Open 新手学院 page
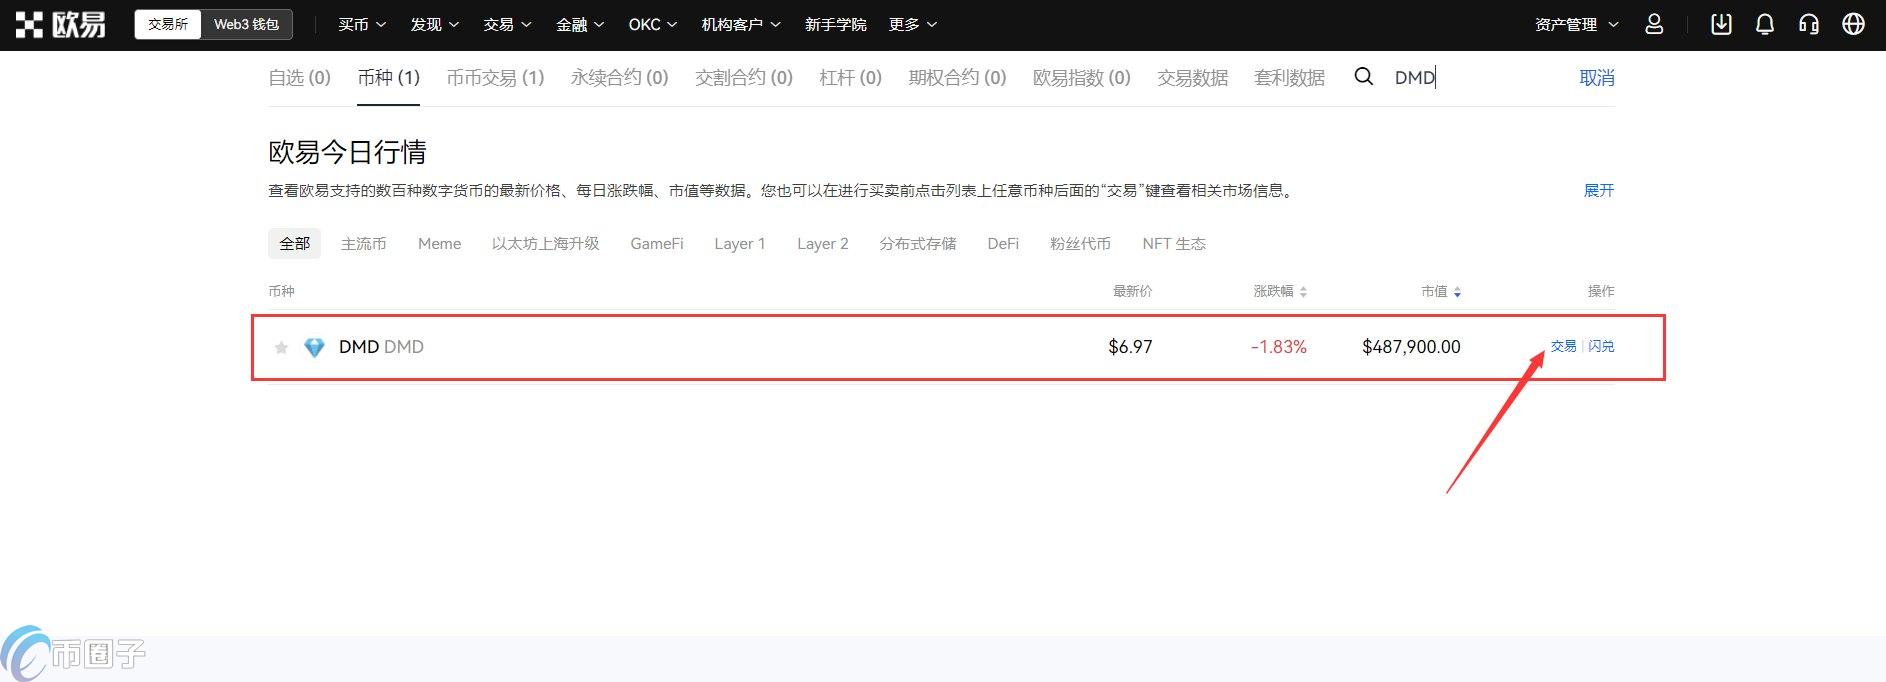 [x=835, y=24]
